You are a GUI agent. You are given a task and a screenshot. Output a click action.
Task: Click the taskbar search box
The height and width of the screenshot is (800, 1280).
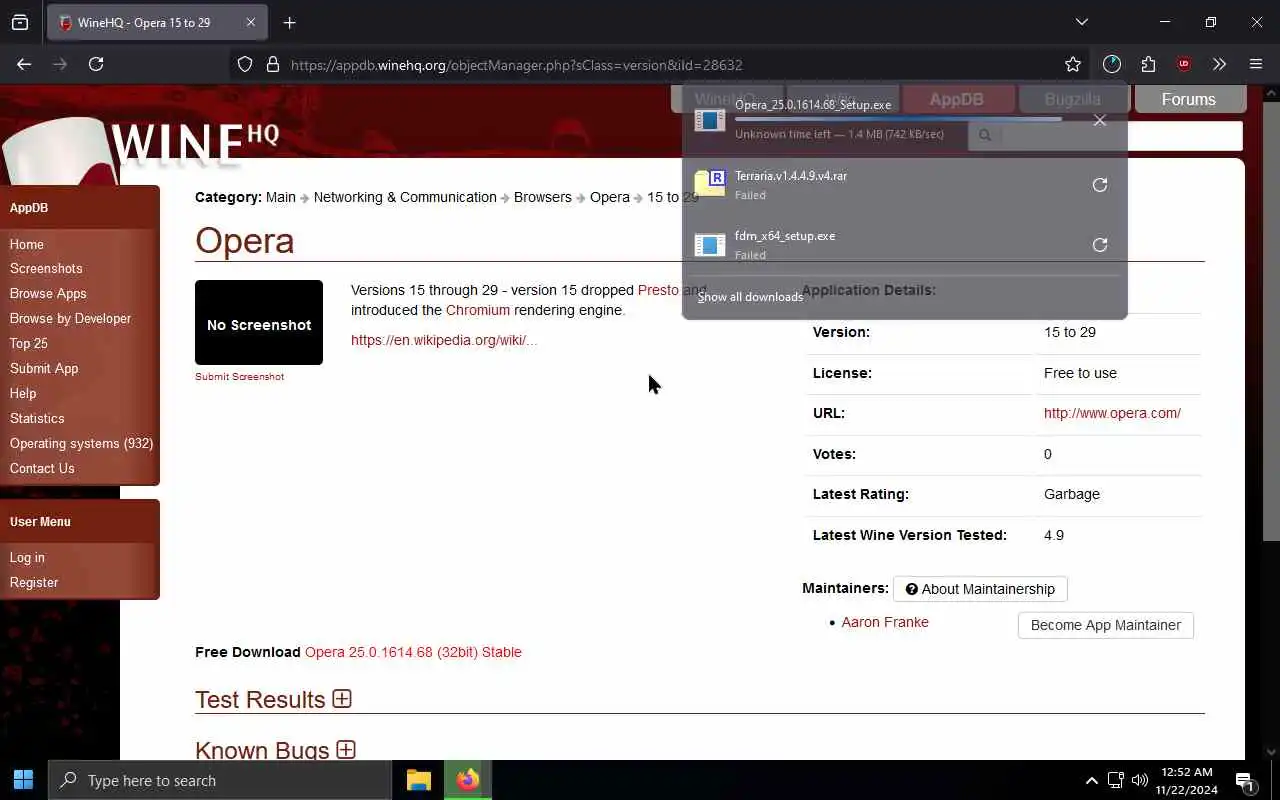pos(220,780)
